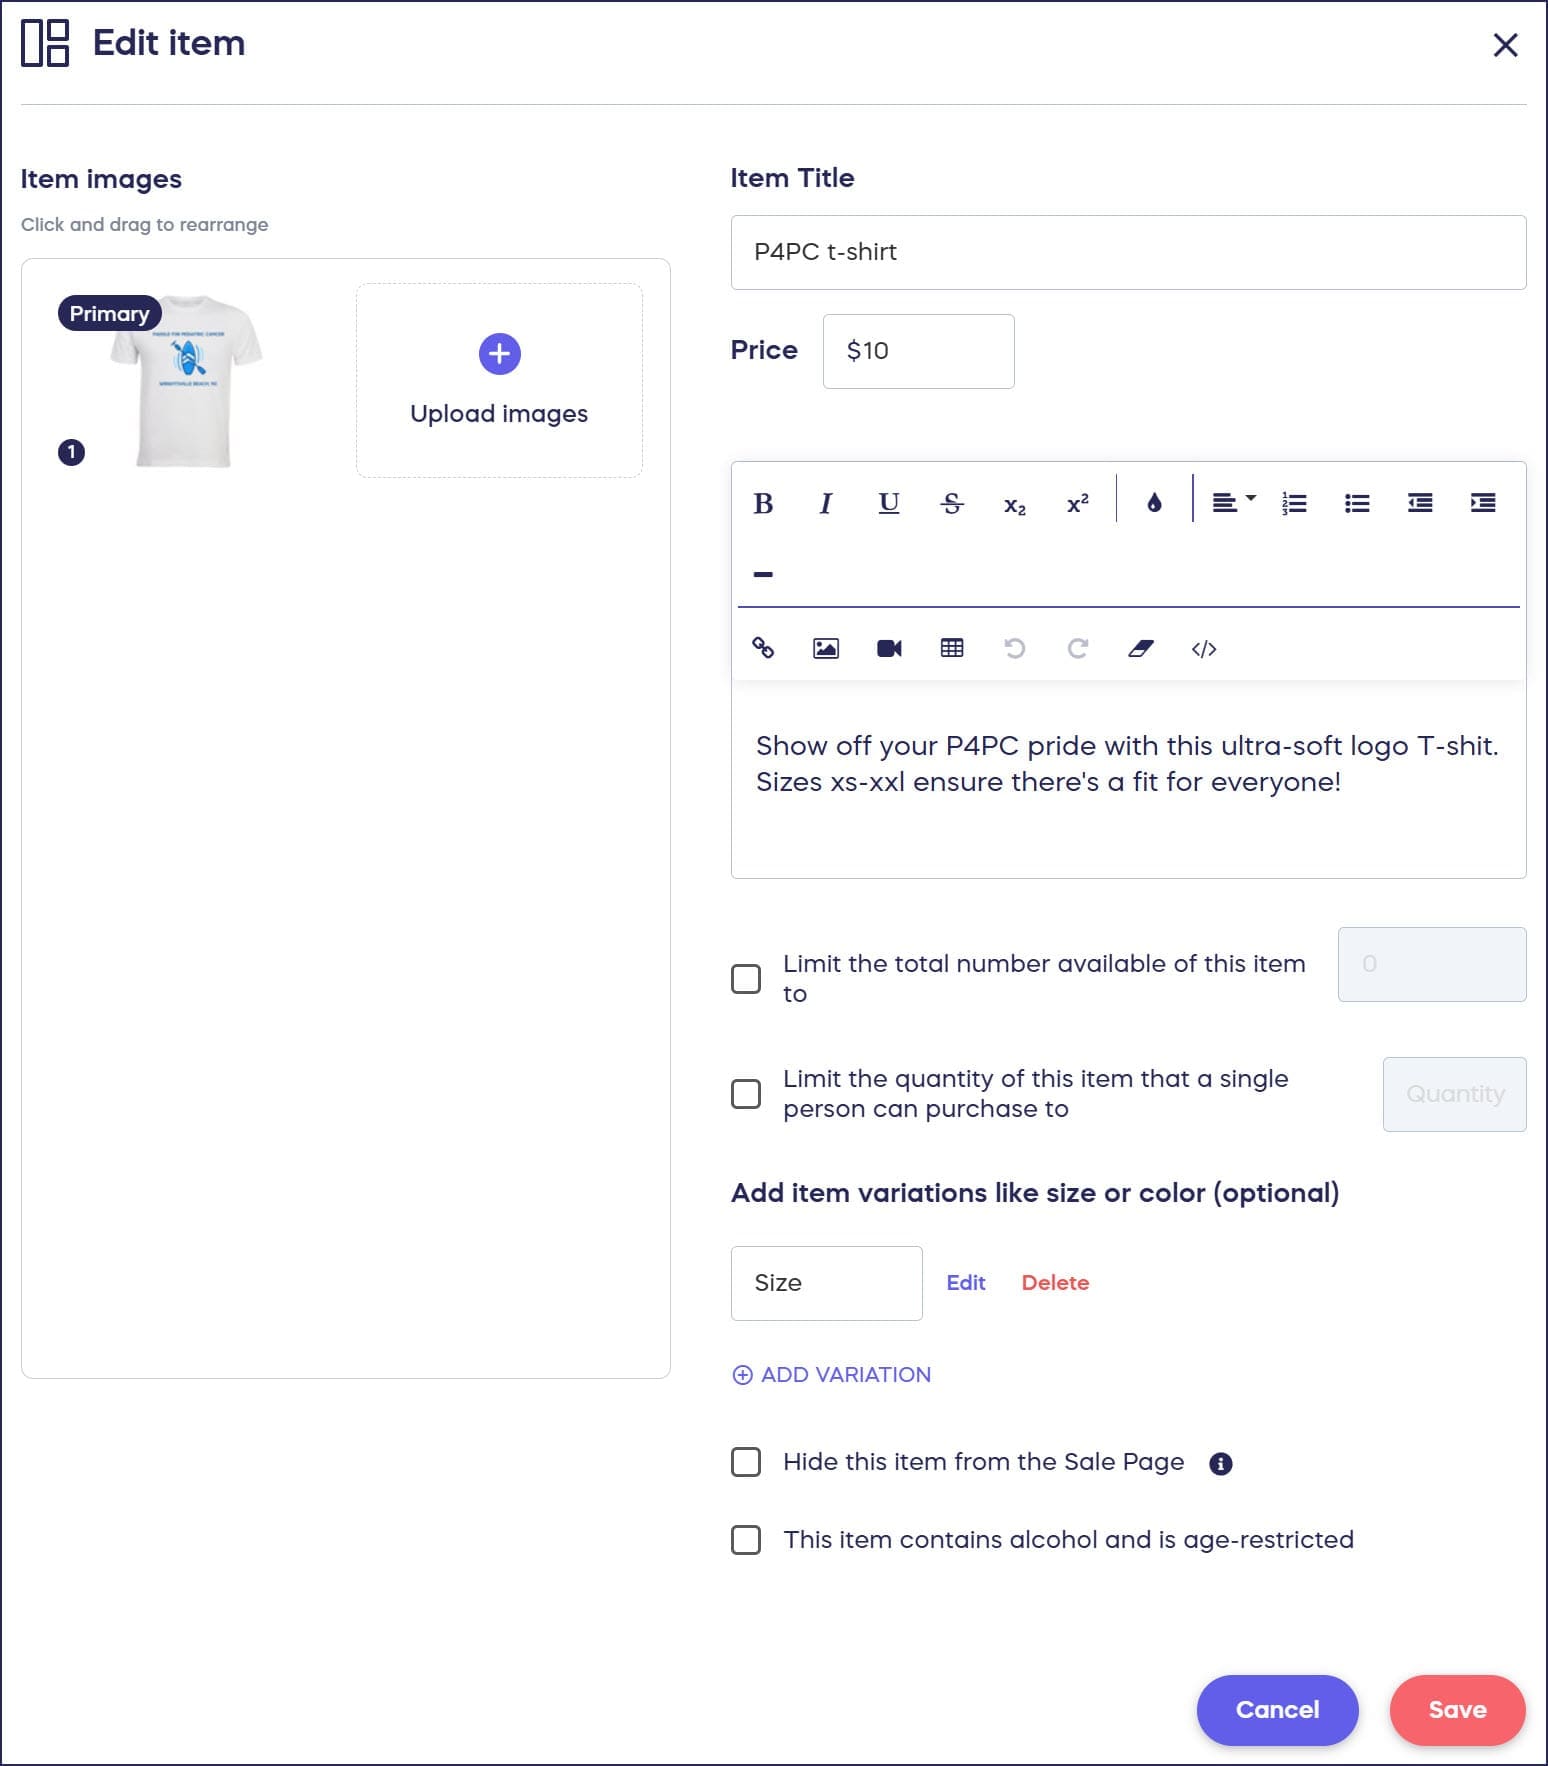The height and width of the screenshot is (1766, 1548).
Task: Open the text color picker droplet
Action: click(1154, 503)
